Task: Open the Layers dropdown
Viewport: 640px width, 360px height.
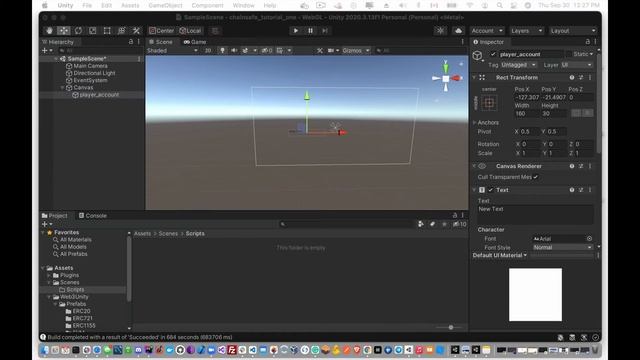Action: point(527,31)
